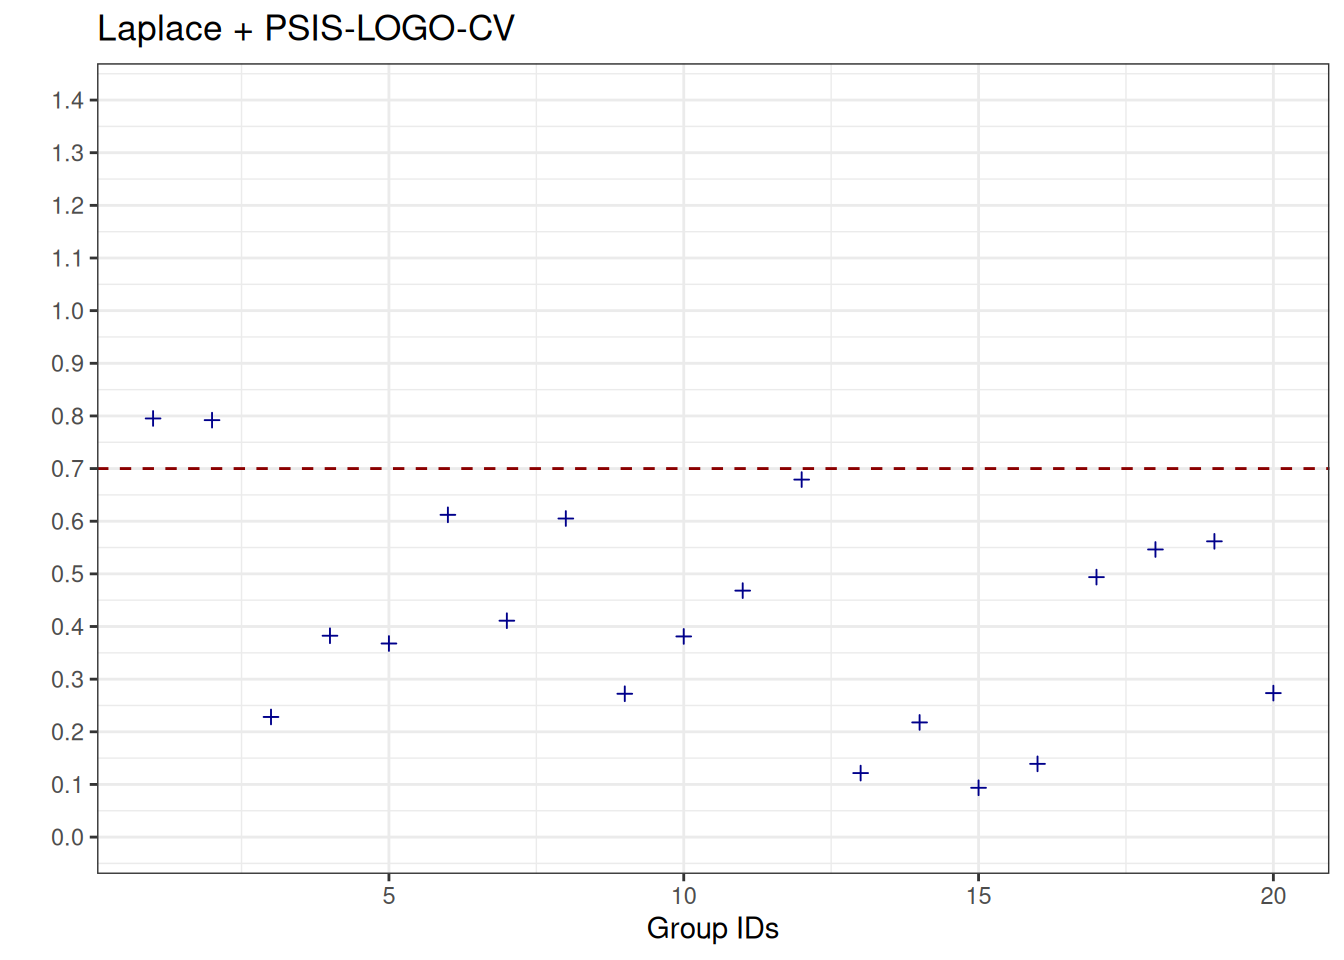Click the x-axis tick label 5
The width and height of the screenshot is (1344, 960).
389,896
